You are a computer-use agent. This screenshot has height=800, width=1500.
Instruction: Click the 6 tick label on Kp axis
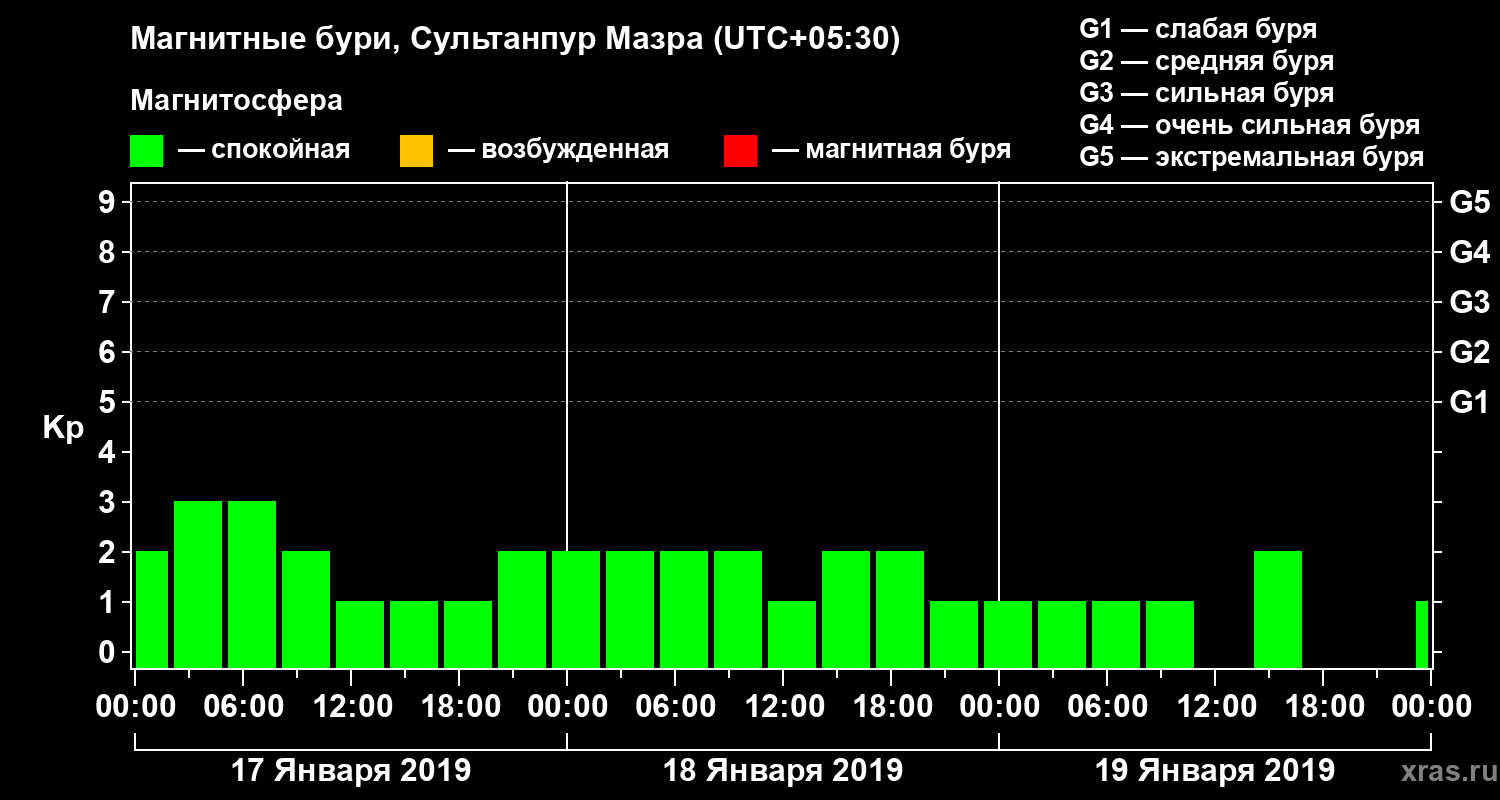pos(109,353)
